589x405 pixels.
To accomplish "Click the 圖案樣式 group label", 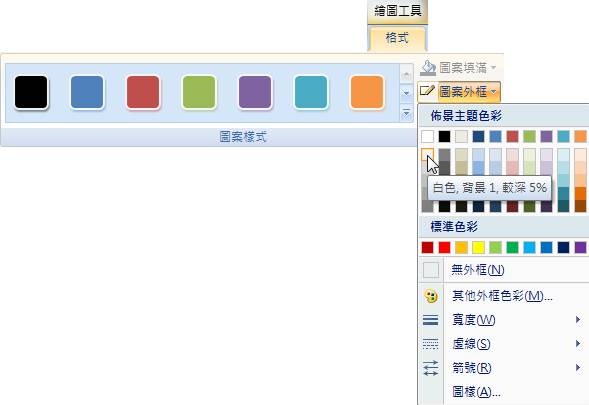I will 243,137.
